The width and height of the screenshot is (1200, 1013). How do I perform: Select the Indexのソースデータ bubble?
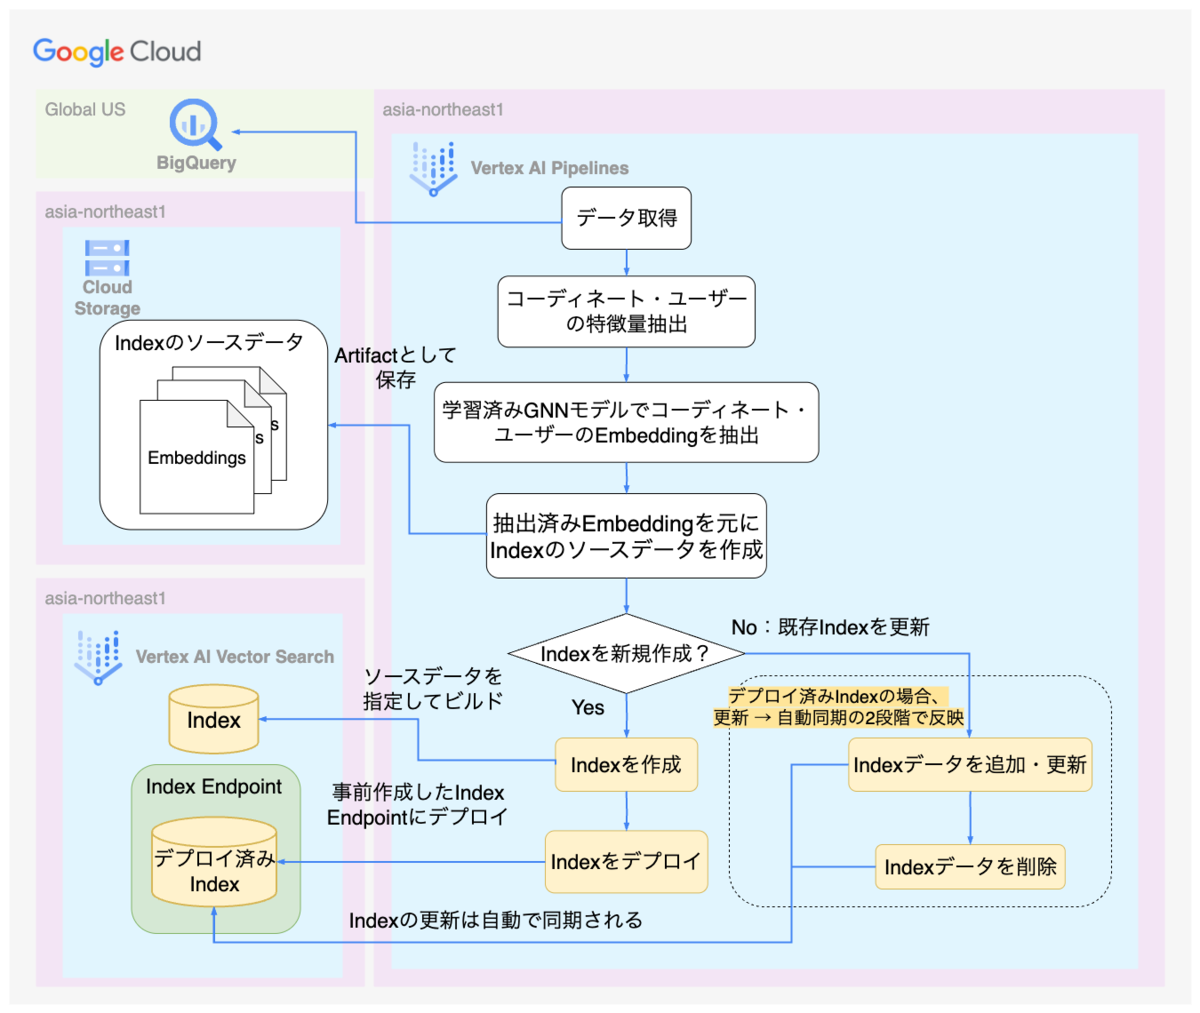click(211, 342)
